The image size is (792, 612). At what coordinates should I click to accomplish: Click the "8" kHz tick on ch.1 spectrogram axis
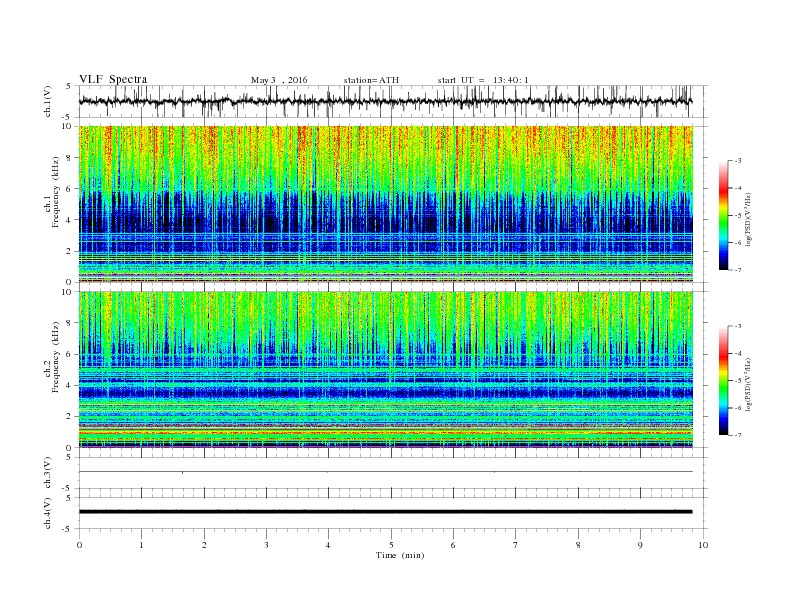69,158
